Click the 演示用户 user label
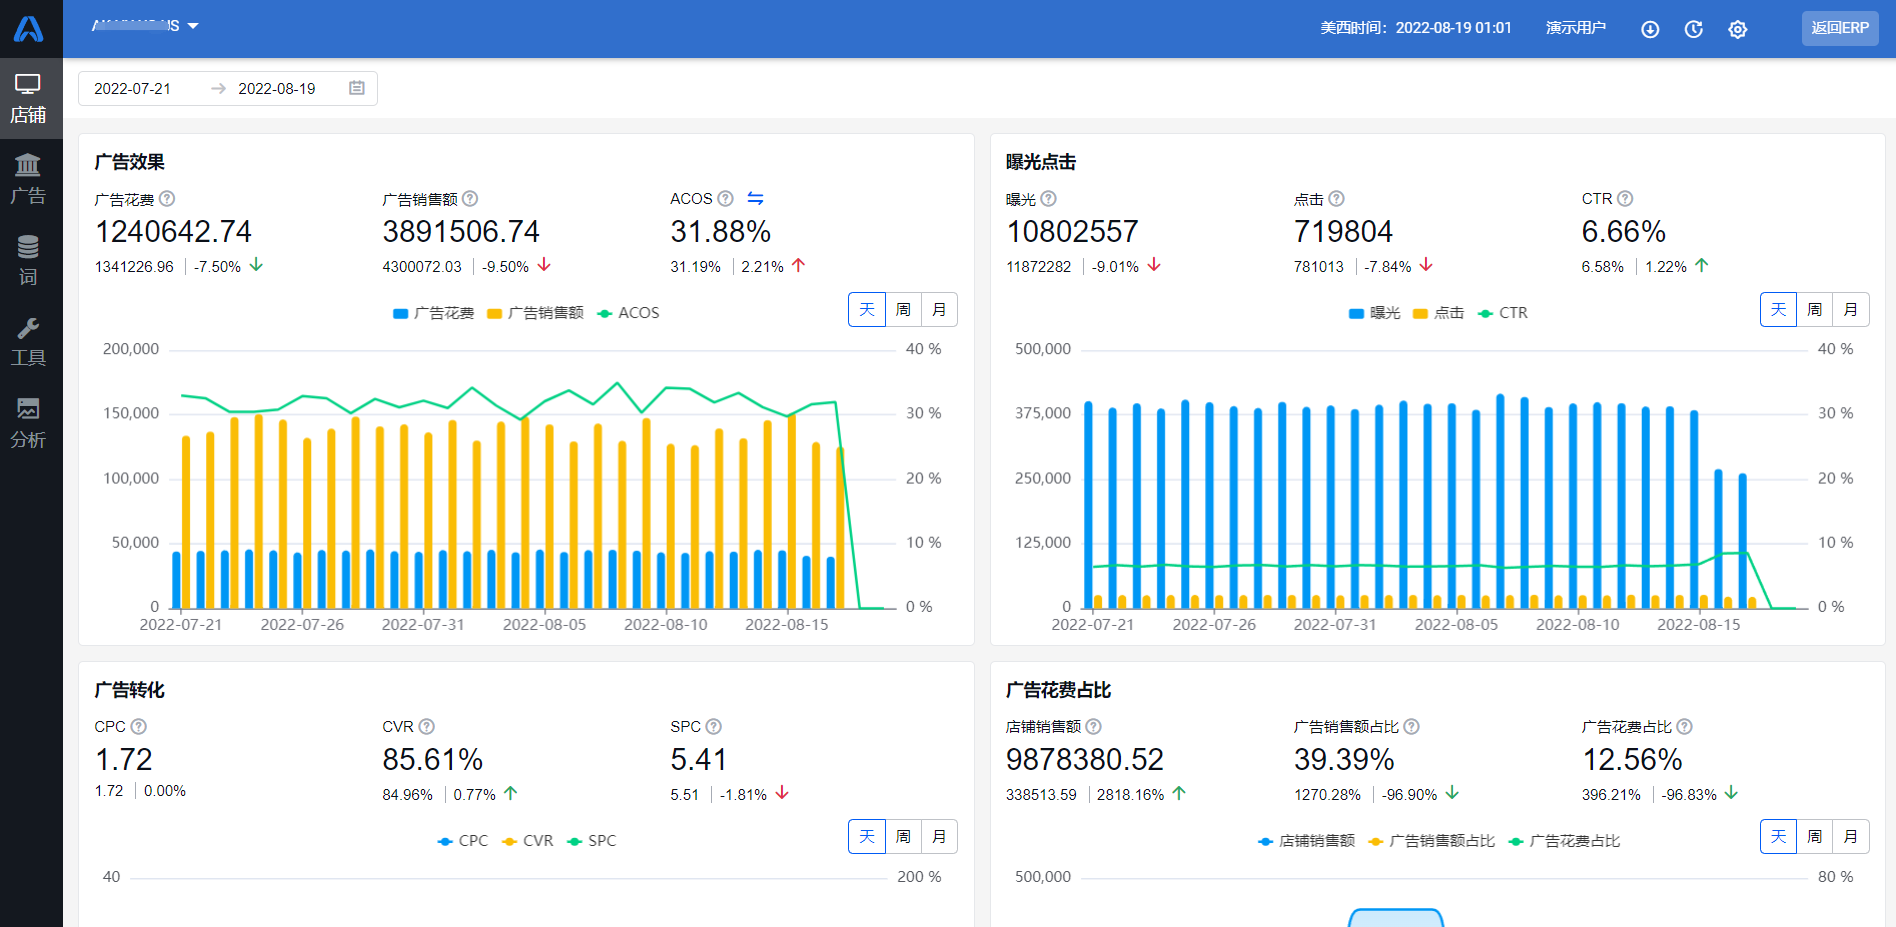 (x=1576, y=28)
